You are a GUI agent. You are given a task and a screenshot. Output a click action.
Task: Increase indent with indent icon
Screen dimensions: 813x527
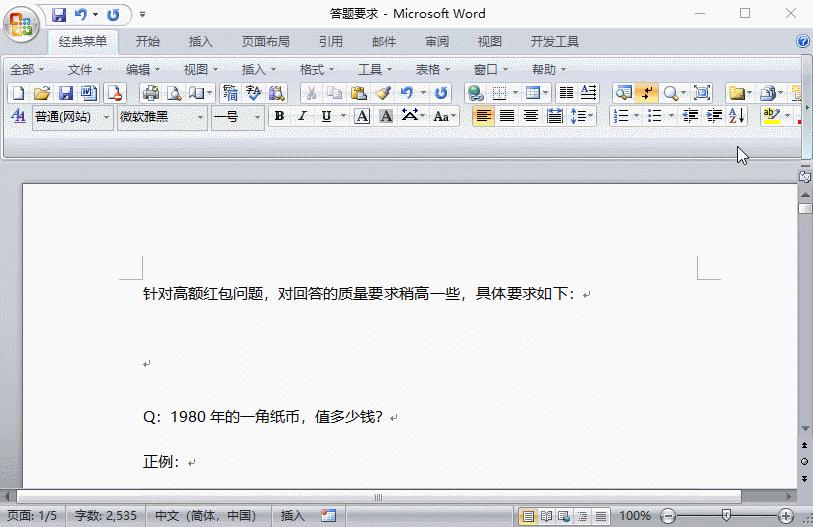pyautogui.click(x=714, y=116)
